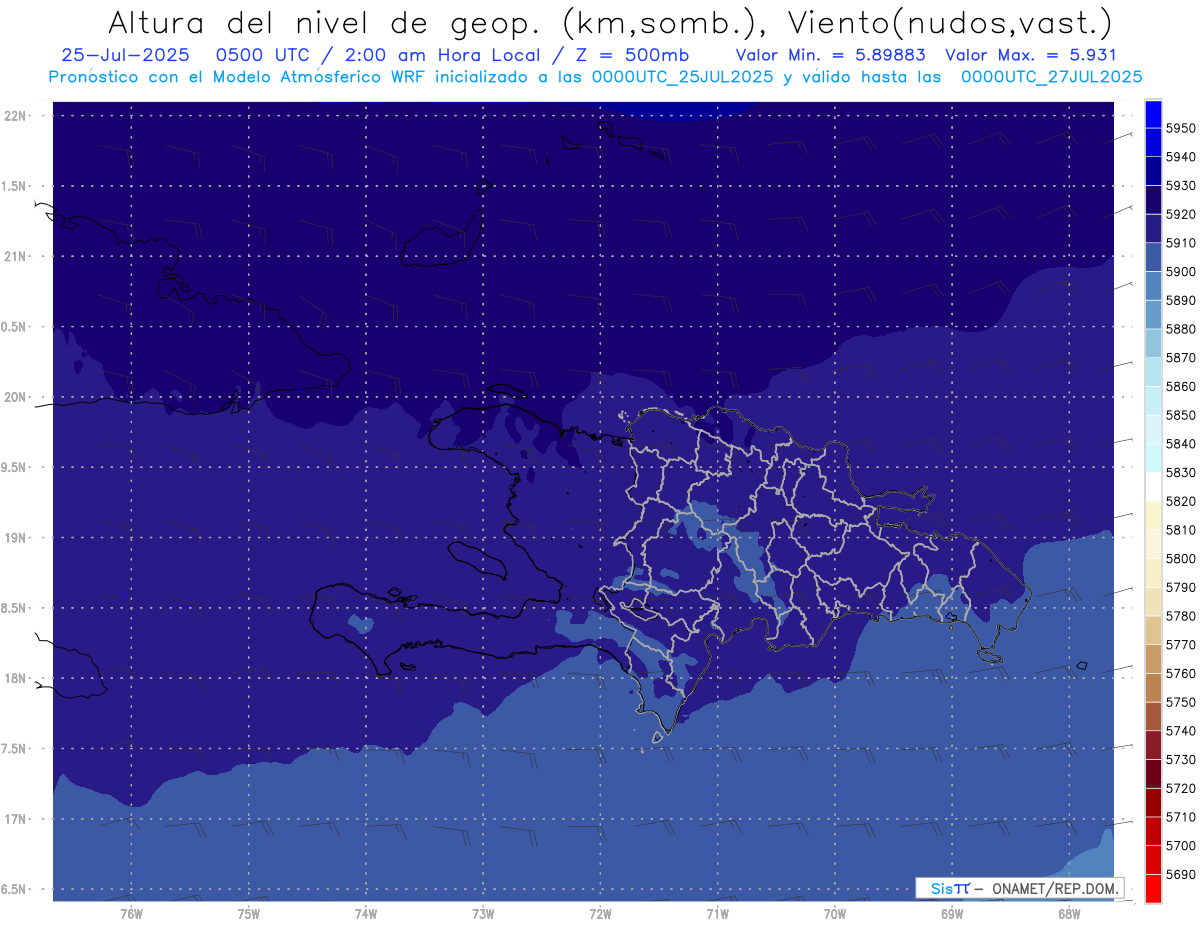Screen dimensions: 1200x927
Task: Click the 5710 value on the color scale
Action: click(x=1181, y=817)
